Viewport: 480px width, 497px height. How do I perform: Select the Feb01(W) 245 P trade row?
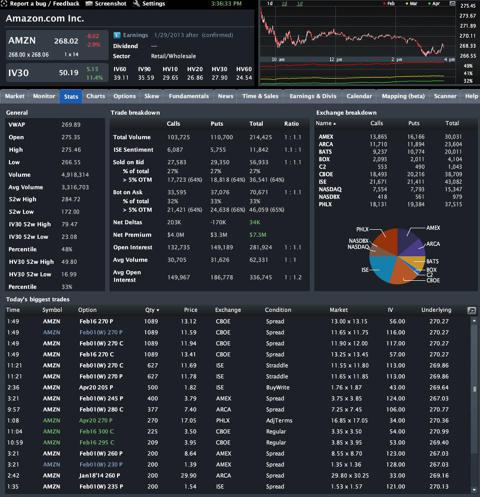[x=238, y=399]
